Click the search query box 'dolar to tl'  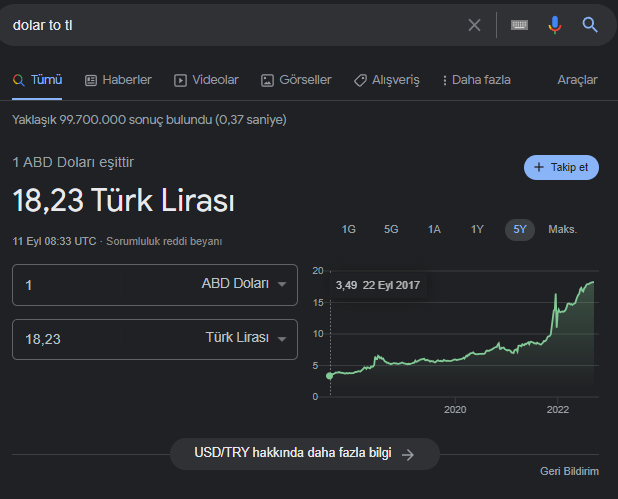[x=233, y=25]
